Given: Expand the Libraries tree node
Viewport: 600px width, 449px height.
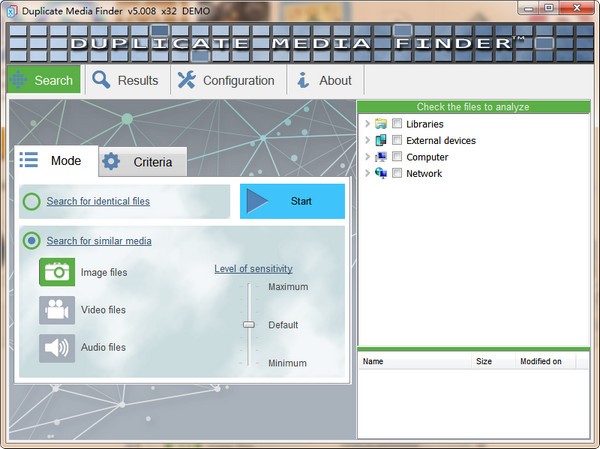Looking at the screenshot, I should (367, 124).
